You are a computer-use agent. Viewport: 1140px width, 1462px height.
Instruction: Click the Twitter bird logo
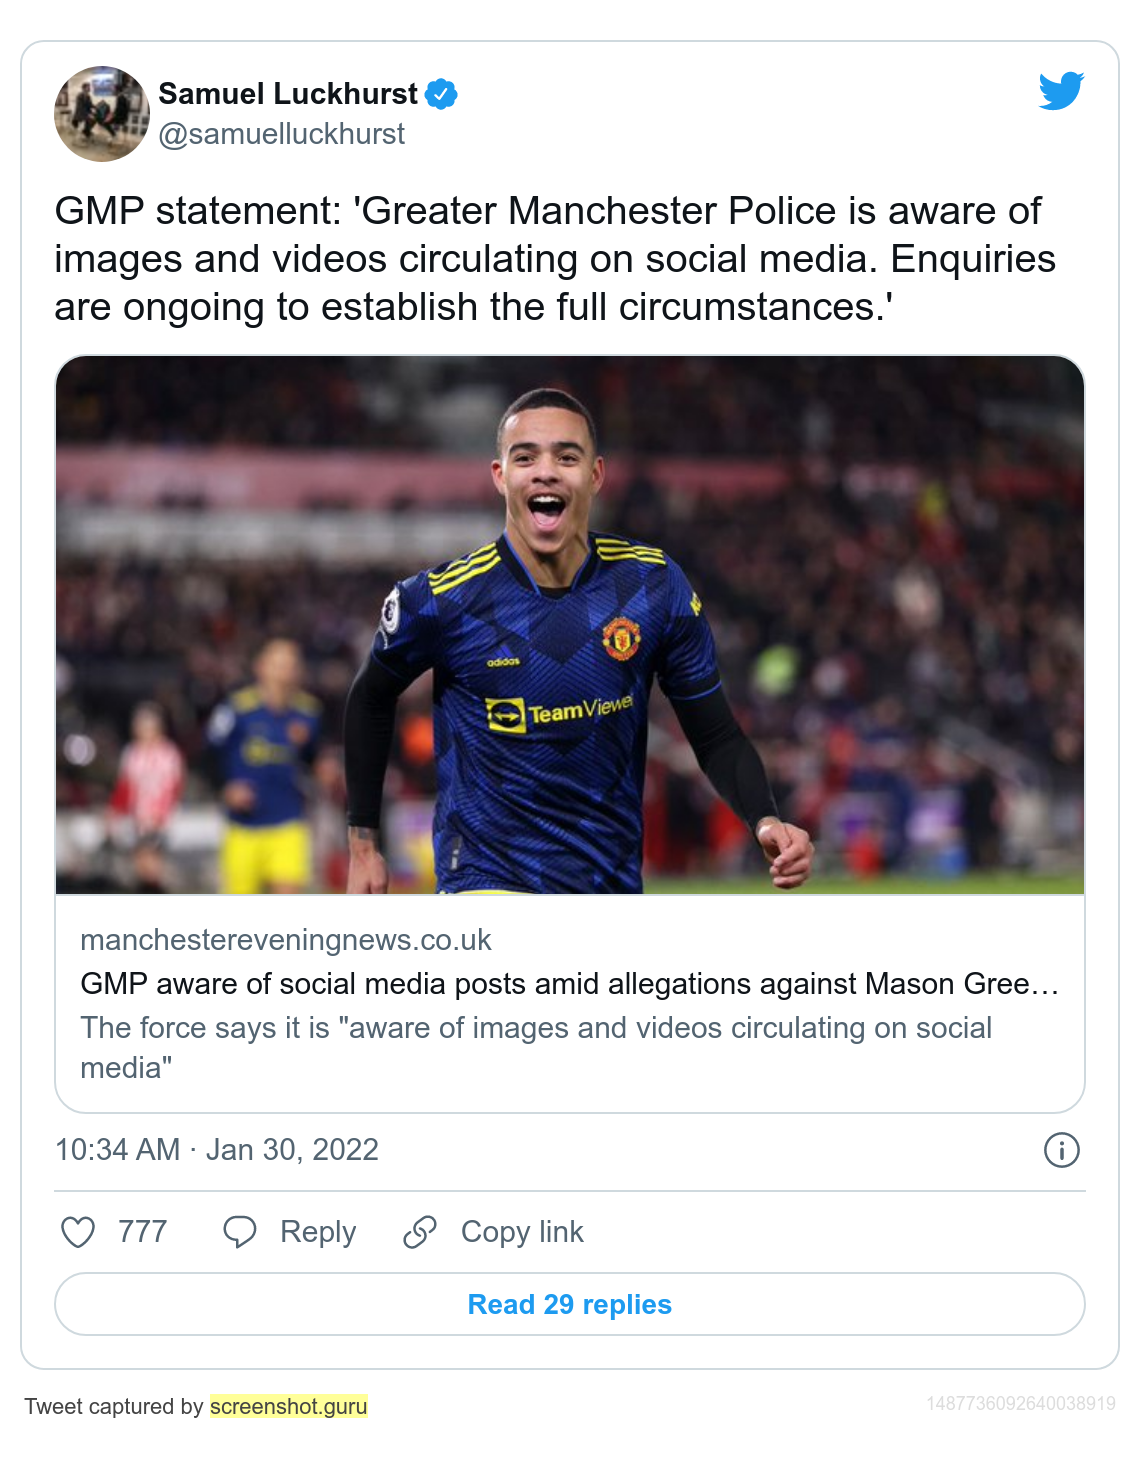[1061, 91]
